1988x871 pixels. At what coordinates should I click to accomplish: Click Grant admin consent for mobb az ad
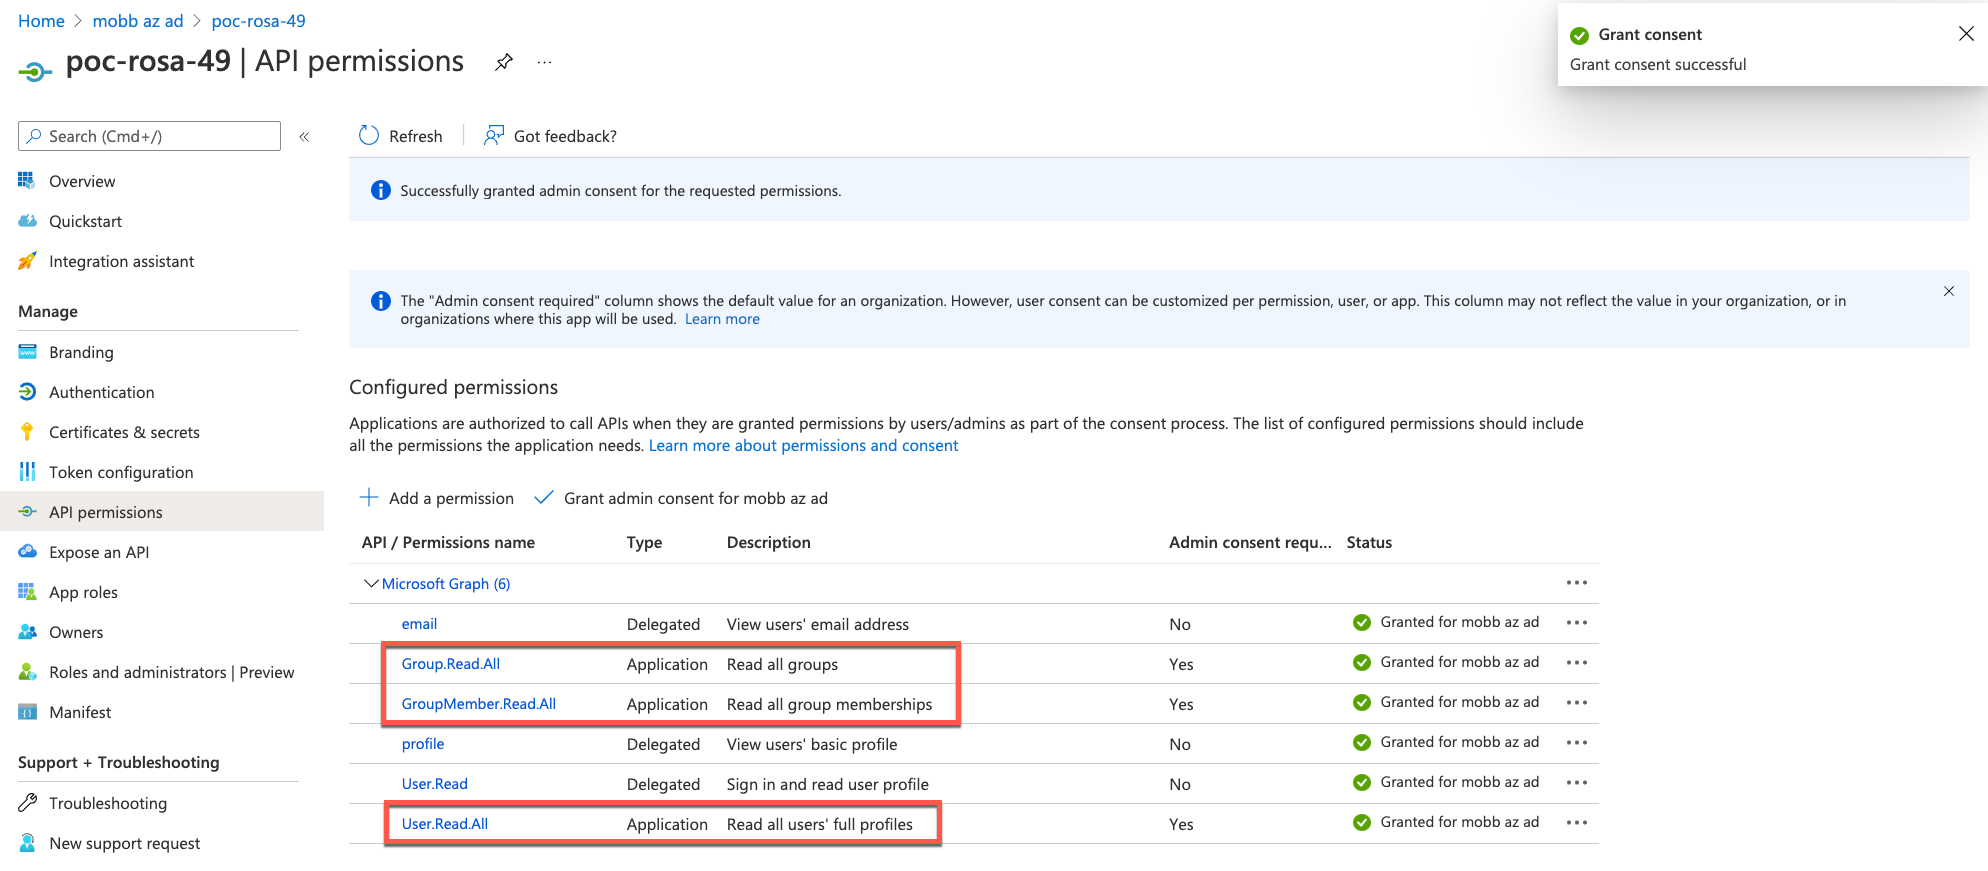point(681,498)
